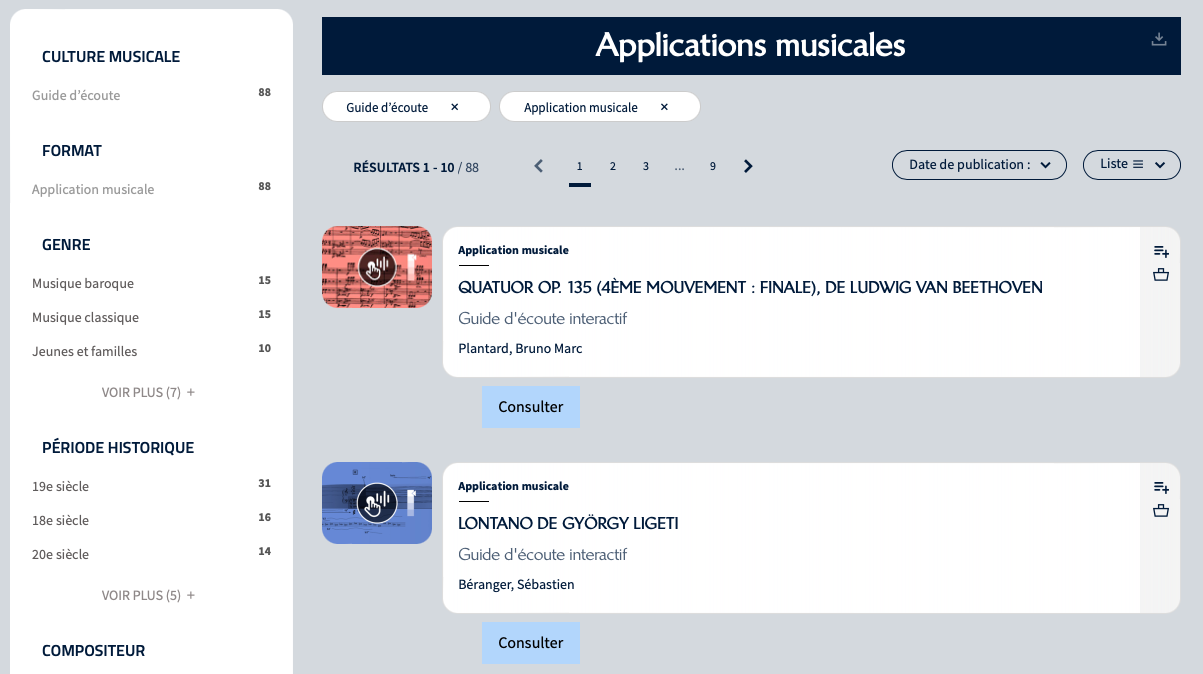Open the Date de publication sort dropdown
This screenshot has width=1203, height=674.
pyautogui.click(x=979, y=165)
